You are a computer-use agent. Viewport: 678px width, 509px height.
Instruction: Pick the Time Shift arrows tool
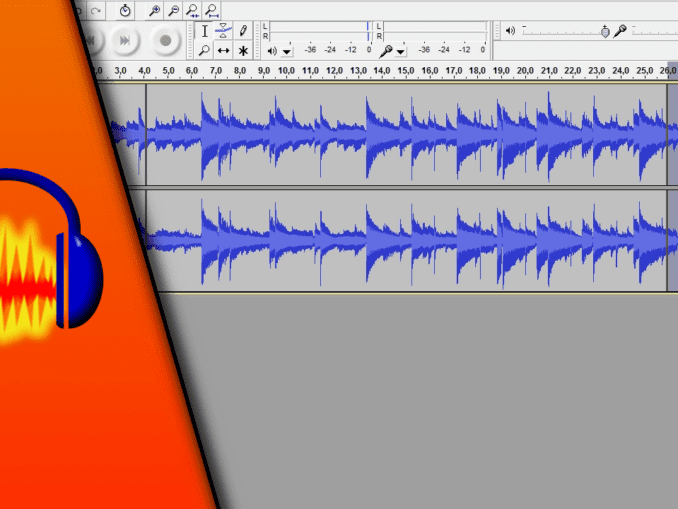coord(224,50)
